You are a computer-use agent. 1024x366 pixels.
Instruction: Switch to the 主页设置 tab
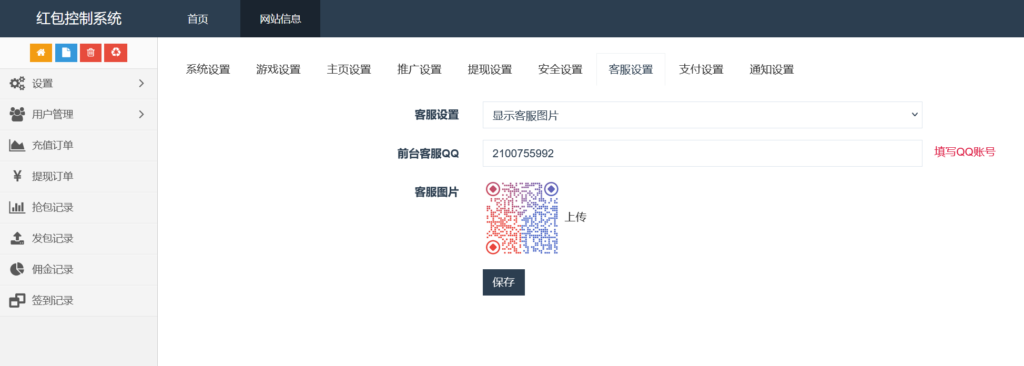click(x=349, y=70)
